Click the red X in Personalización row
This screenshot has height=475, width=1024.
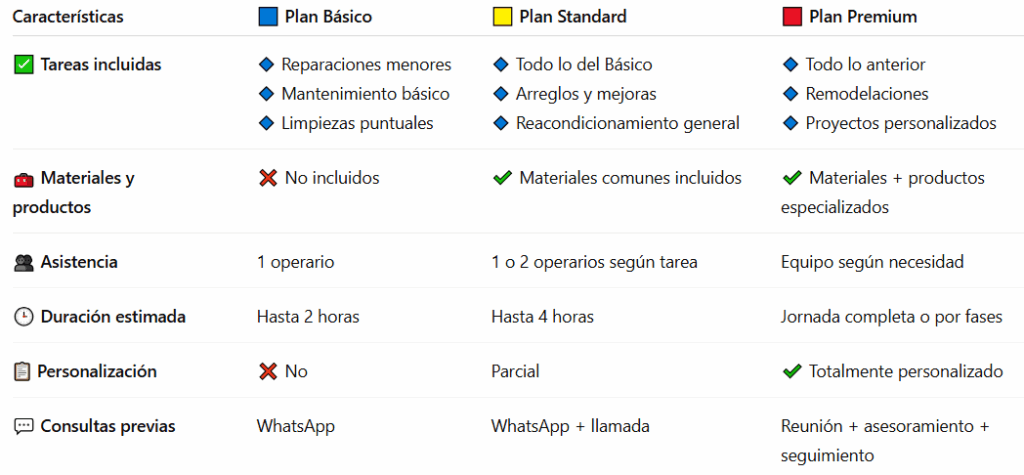click(267, 372)
